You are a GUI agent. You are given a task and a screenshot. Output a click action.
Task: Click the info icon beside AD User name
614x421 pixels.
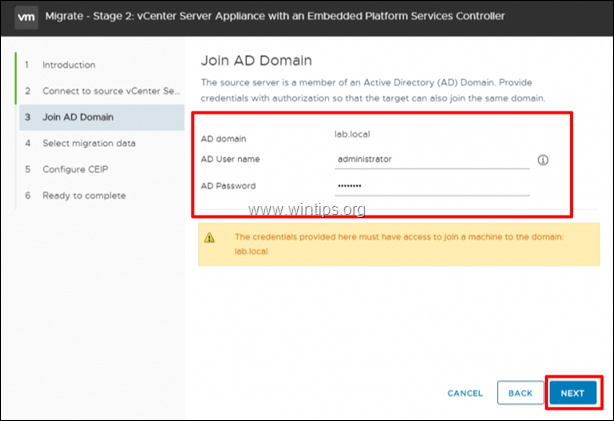coord(543,160)
